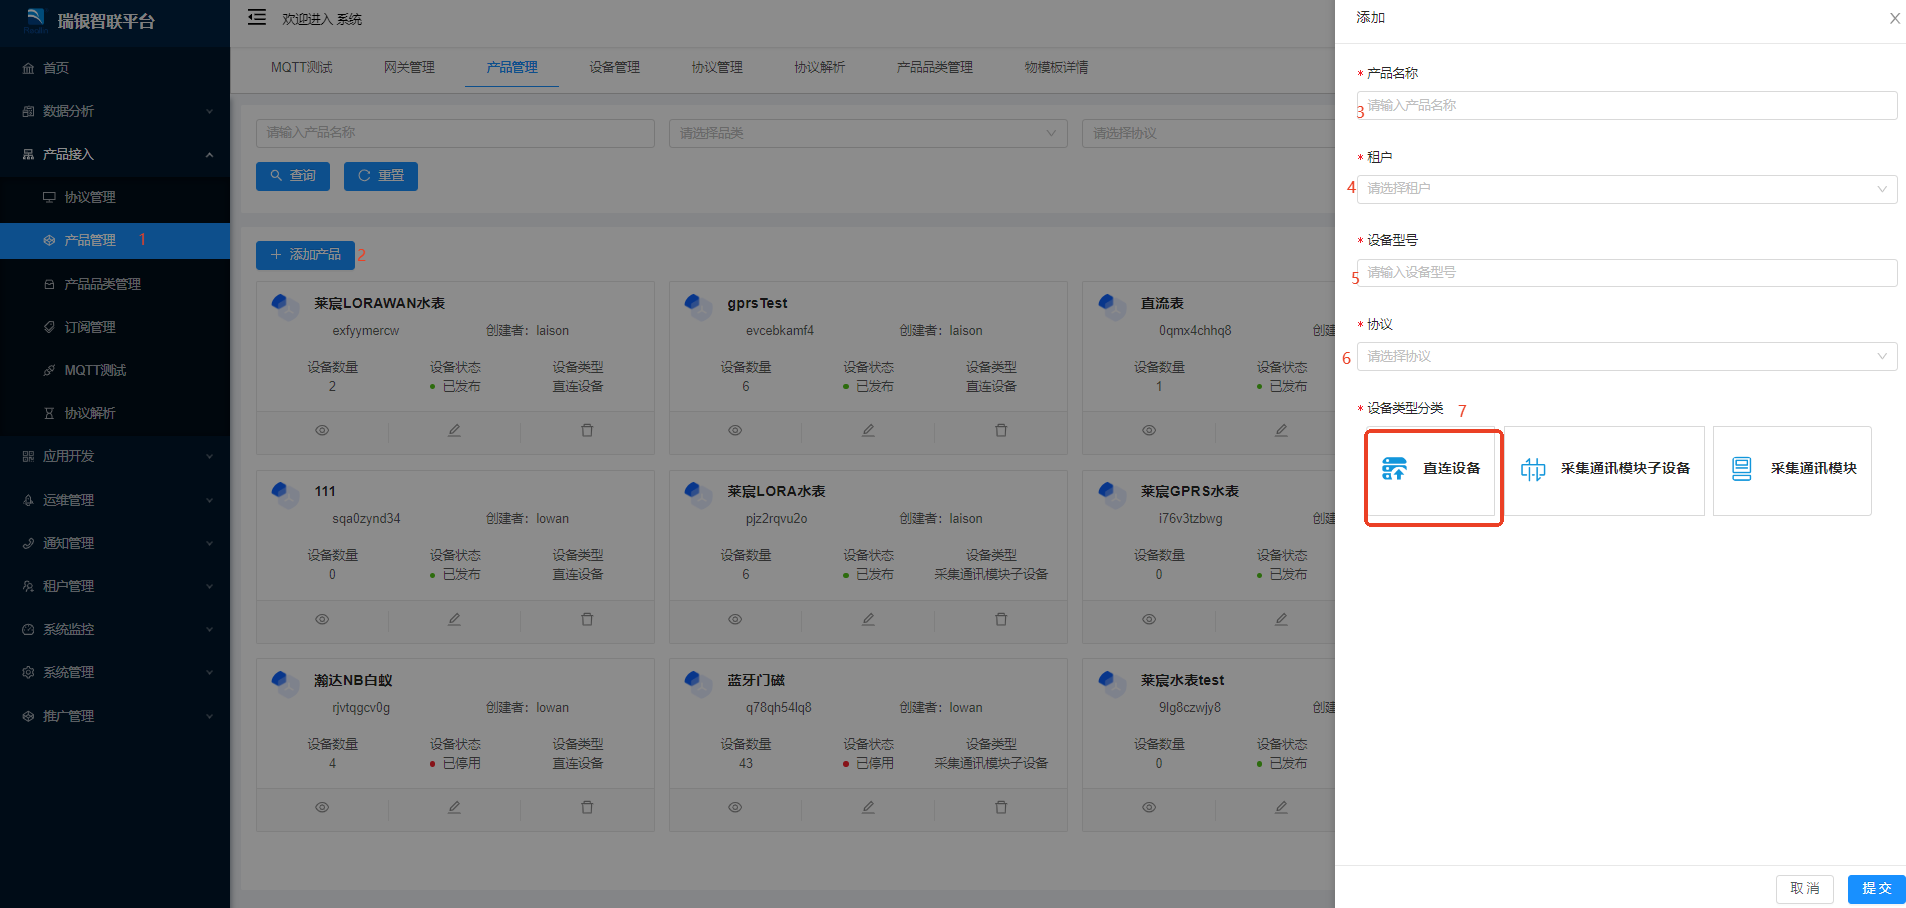View details of 莱宸LORAWAN水表 via eye icon
Viewport: 1906px width, 908px height.
tap(322, 430)
